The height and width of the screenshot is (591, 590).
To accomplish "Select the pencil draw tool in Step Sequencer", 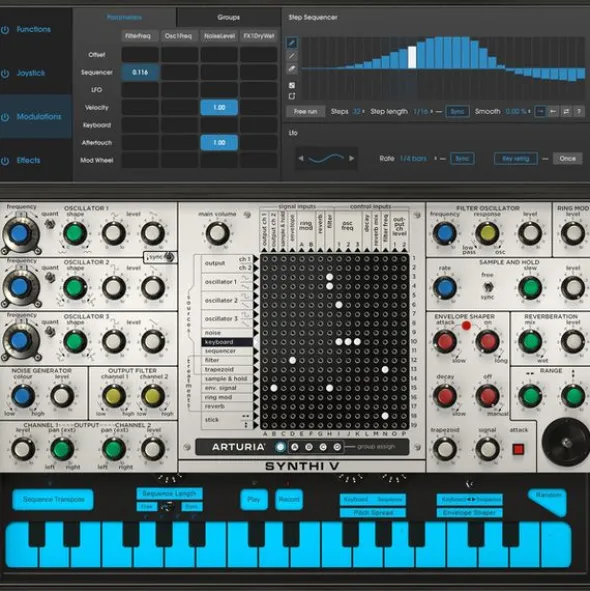I will coord(292,43).
